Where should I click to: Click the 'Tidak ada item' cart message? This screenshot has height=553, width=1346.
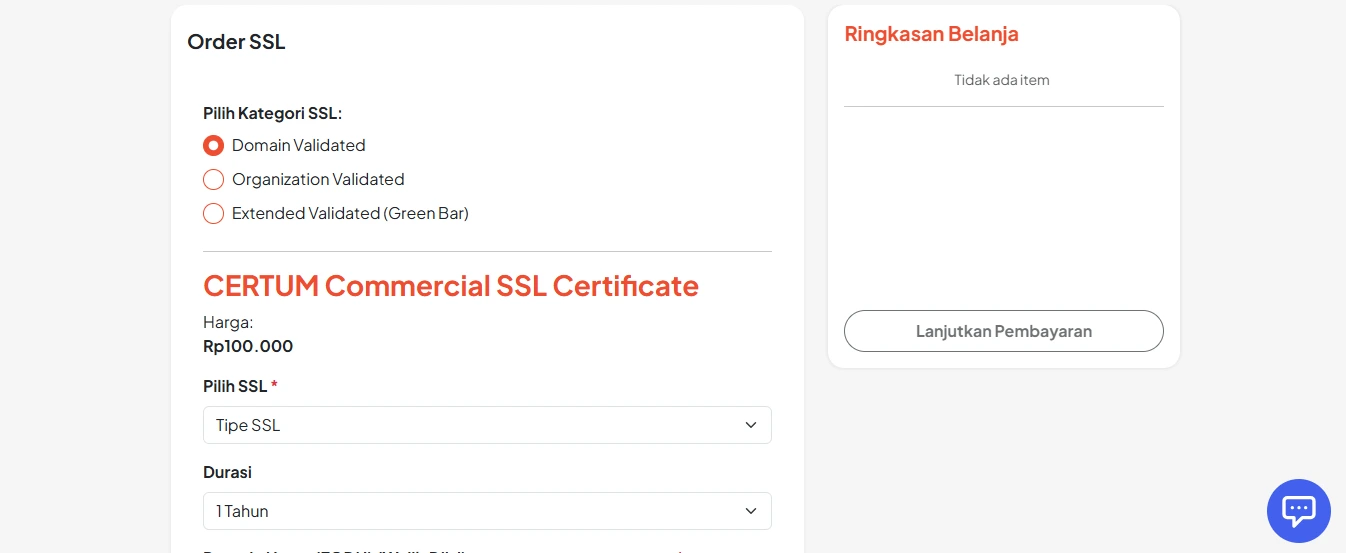[x=1002, y=80]
